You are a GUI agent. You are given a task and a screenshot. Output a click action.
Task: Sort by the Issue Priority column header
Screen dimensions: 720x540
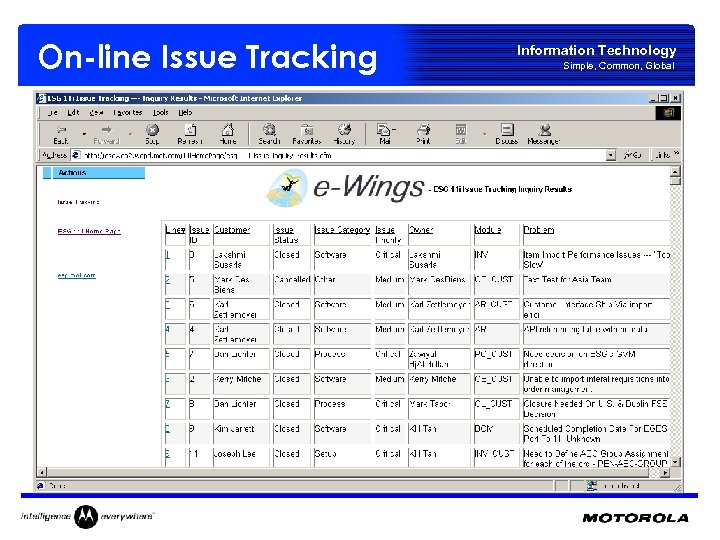click(x=388, y=235)
